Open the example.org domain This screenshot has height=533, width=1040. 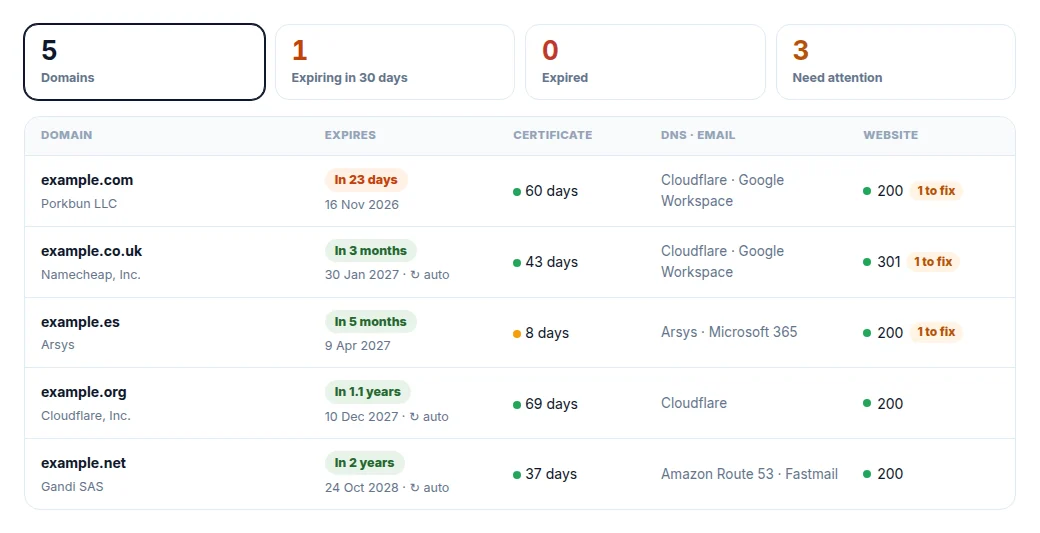tap(84, 392)
